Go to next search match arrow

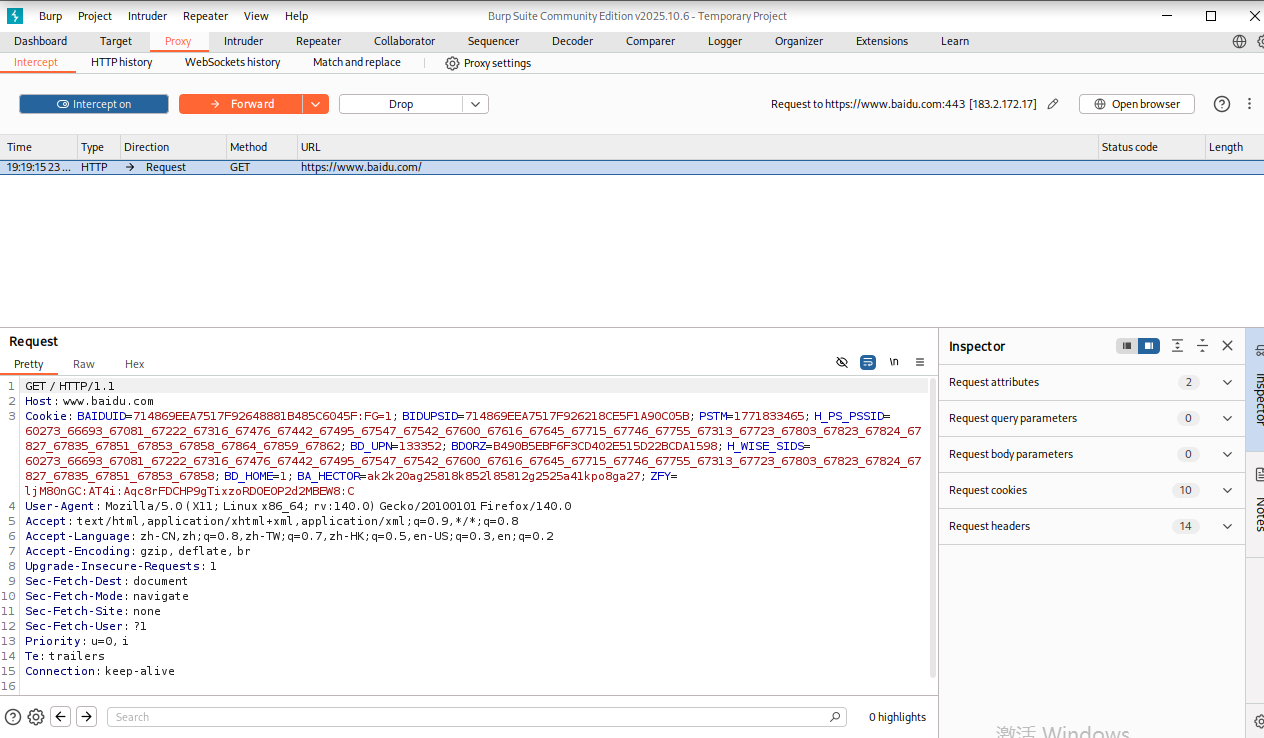coord(87,717)
